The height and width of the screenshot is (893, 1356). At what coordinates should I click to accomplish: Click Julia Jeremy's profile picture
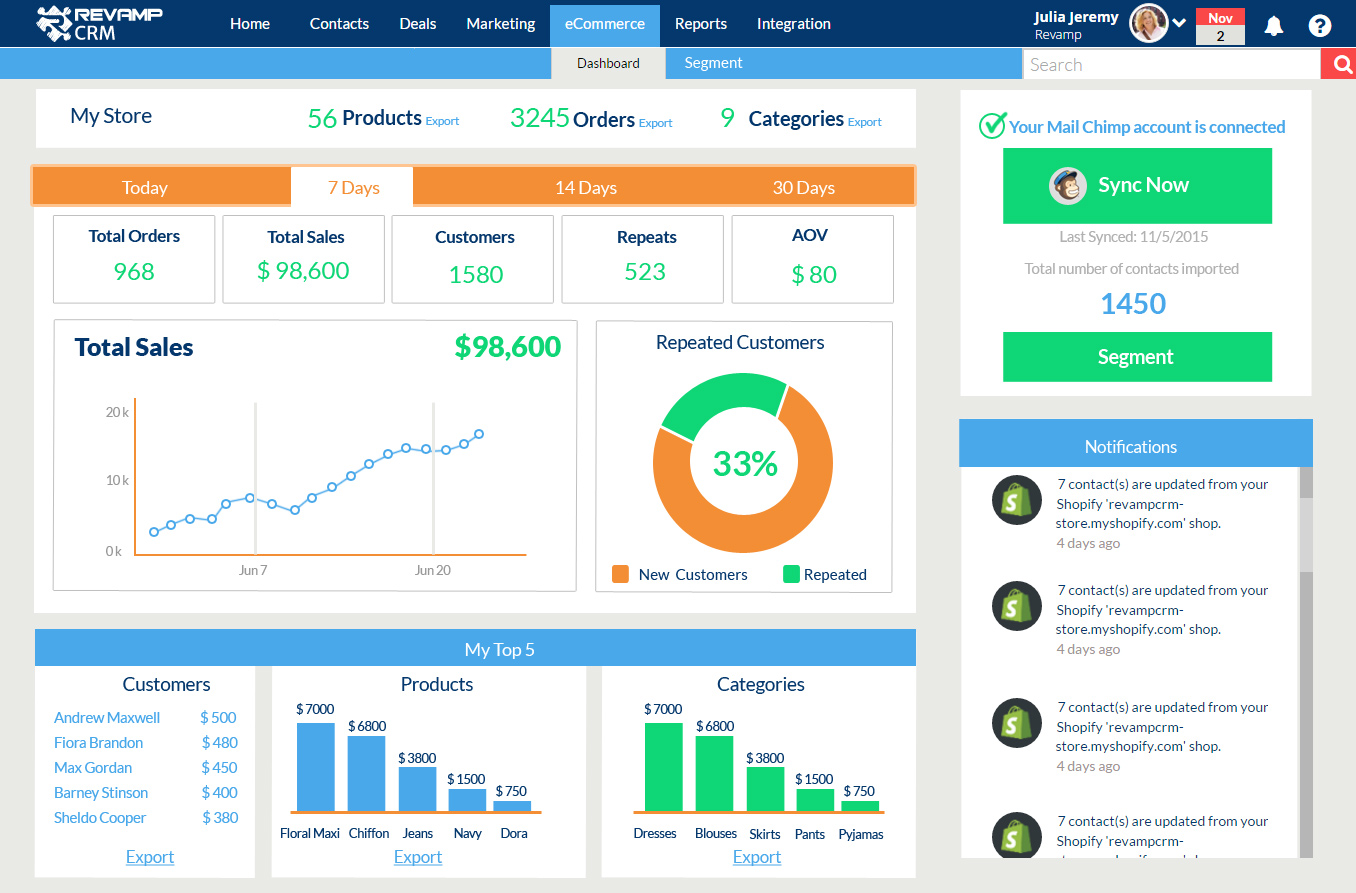[1148, 22]
